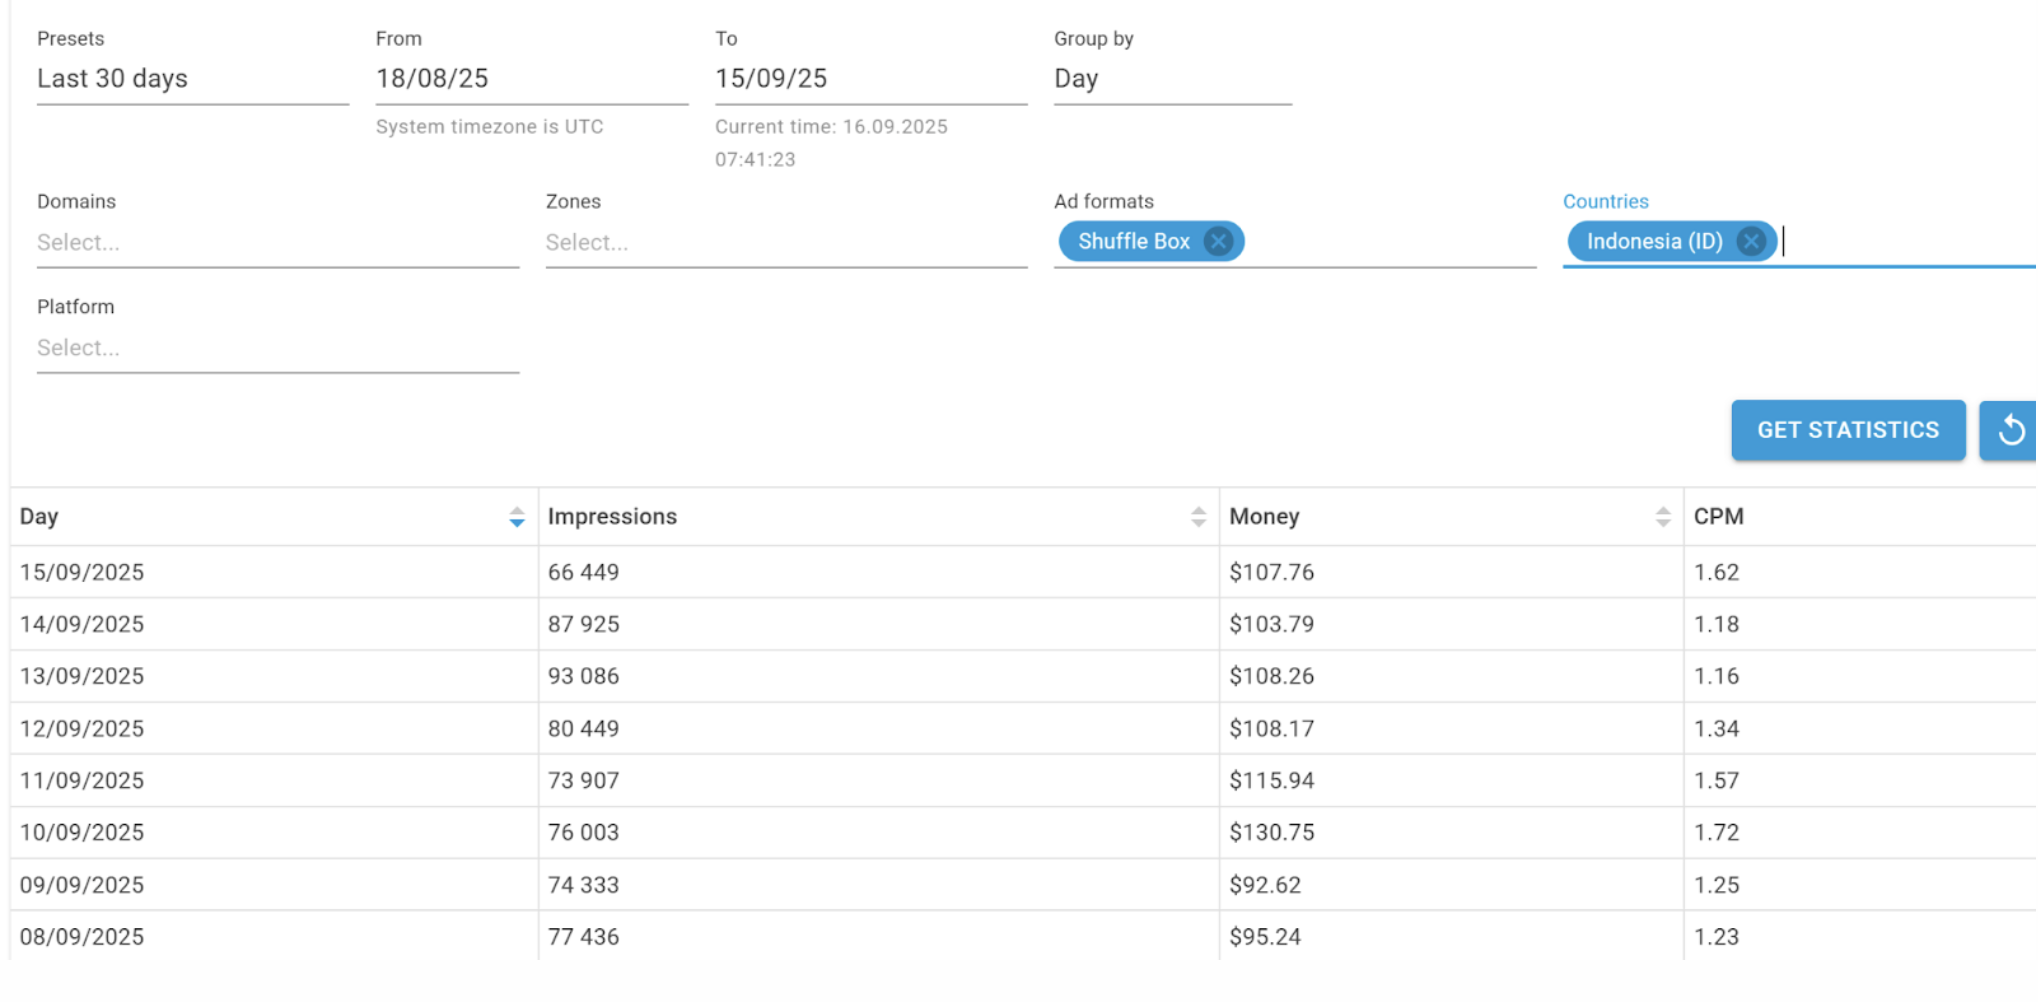Sort the table by Money
The width and height of the screenshot is (2038, 1002).
click(1662, 516)
